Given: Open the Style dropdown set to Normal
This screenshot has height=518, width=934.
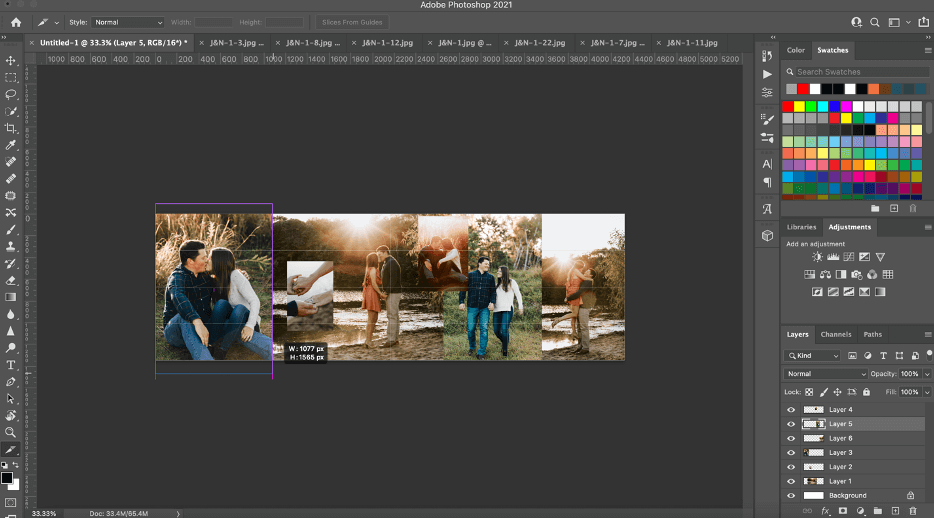Looking at the screenshot, I should pos(127,22).
